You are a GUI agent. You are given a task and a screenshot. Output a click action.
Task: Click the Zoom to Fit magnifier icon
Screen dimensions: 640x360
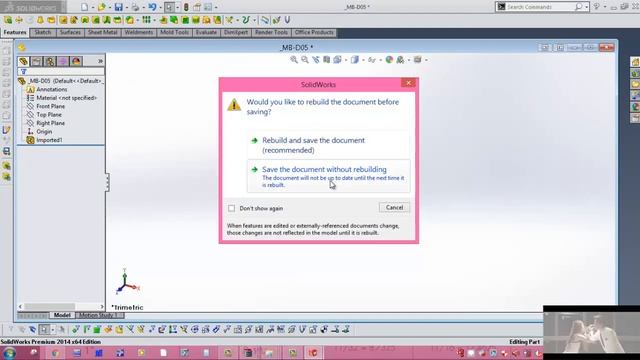click(x=294, y=60)
